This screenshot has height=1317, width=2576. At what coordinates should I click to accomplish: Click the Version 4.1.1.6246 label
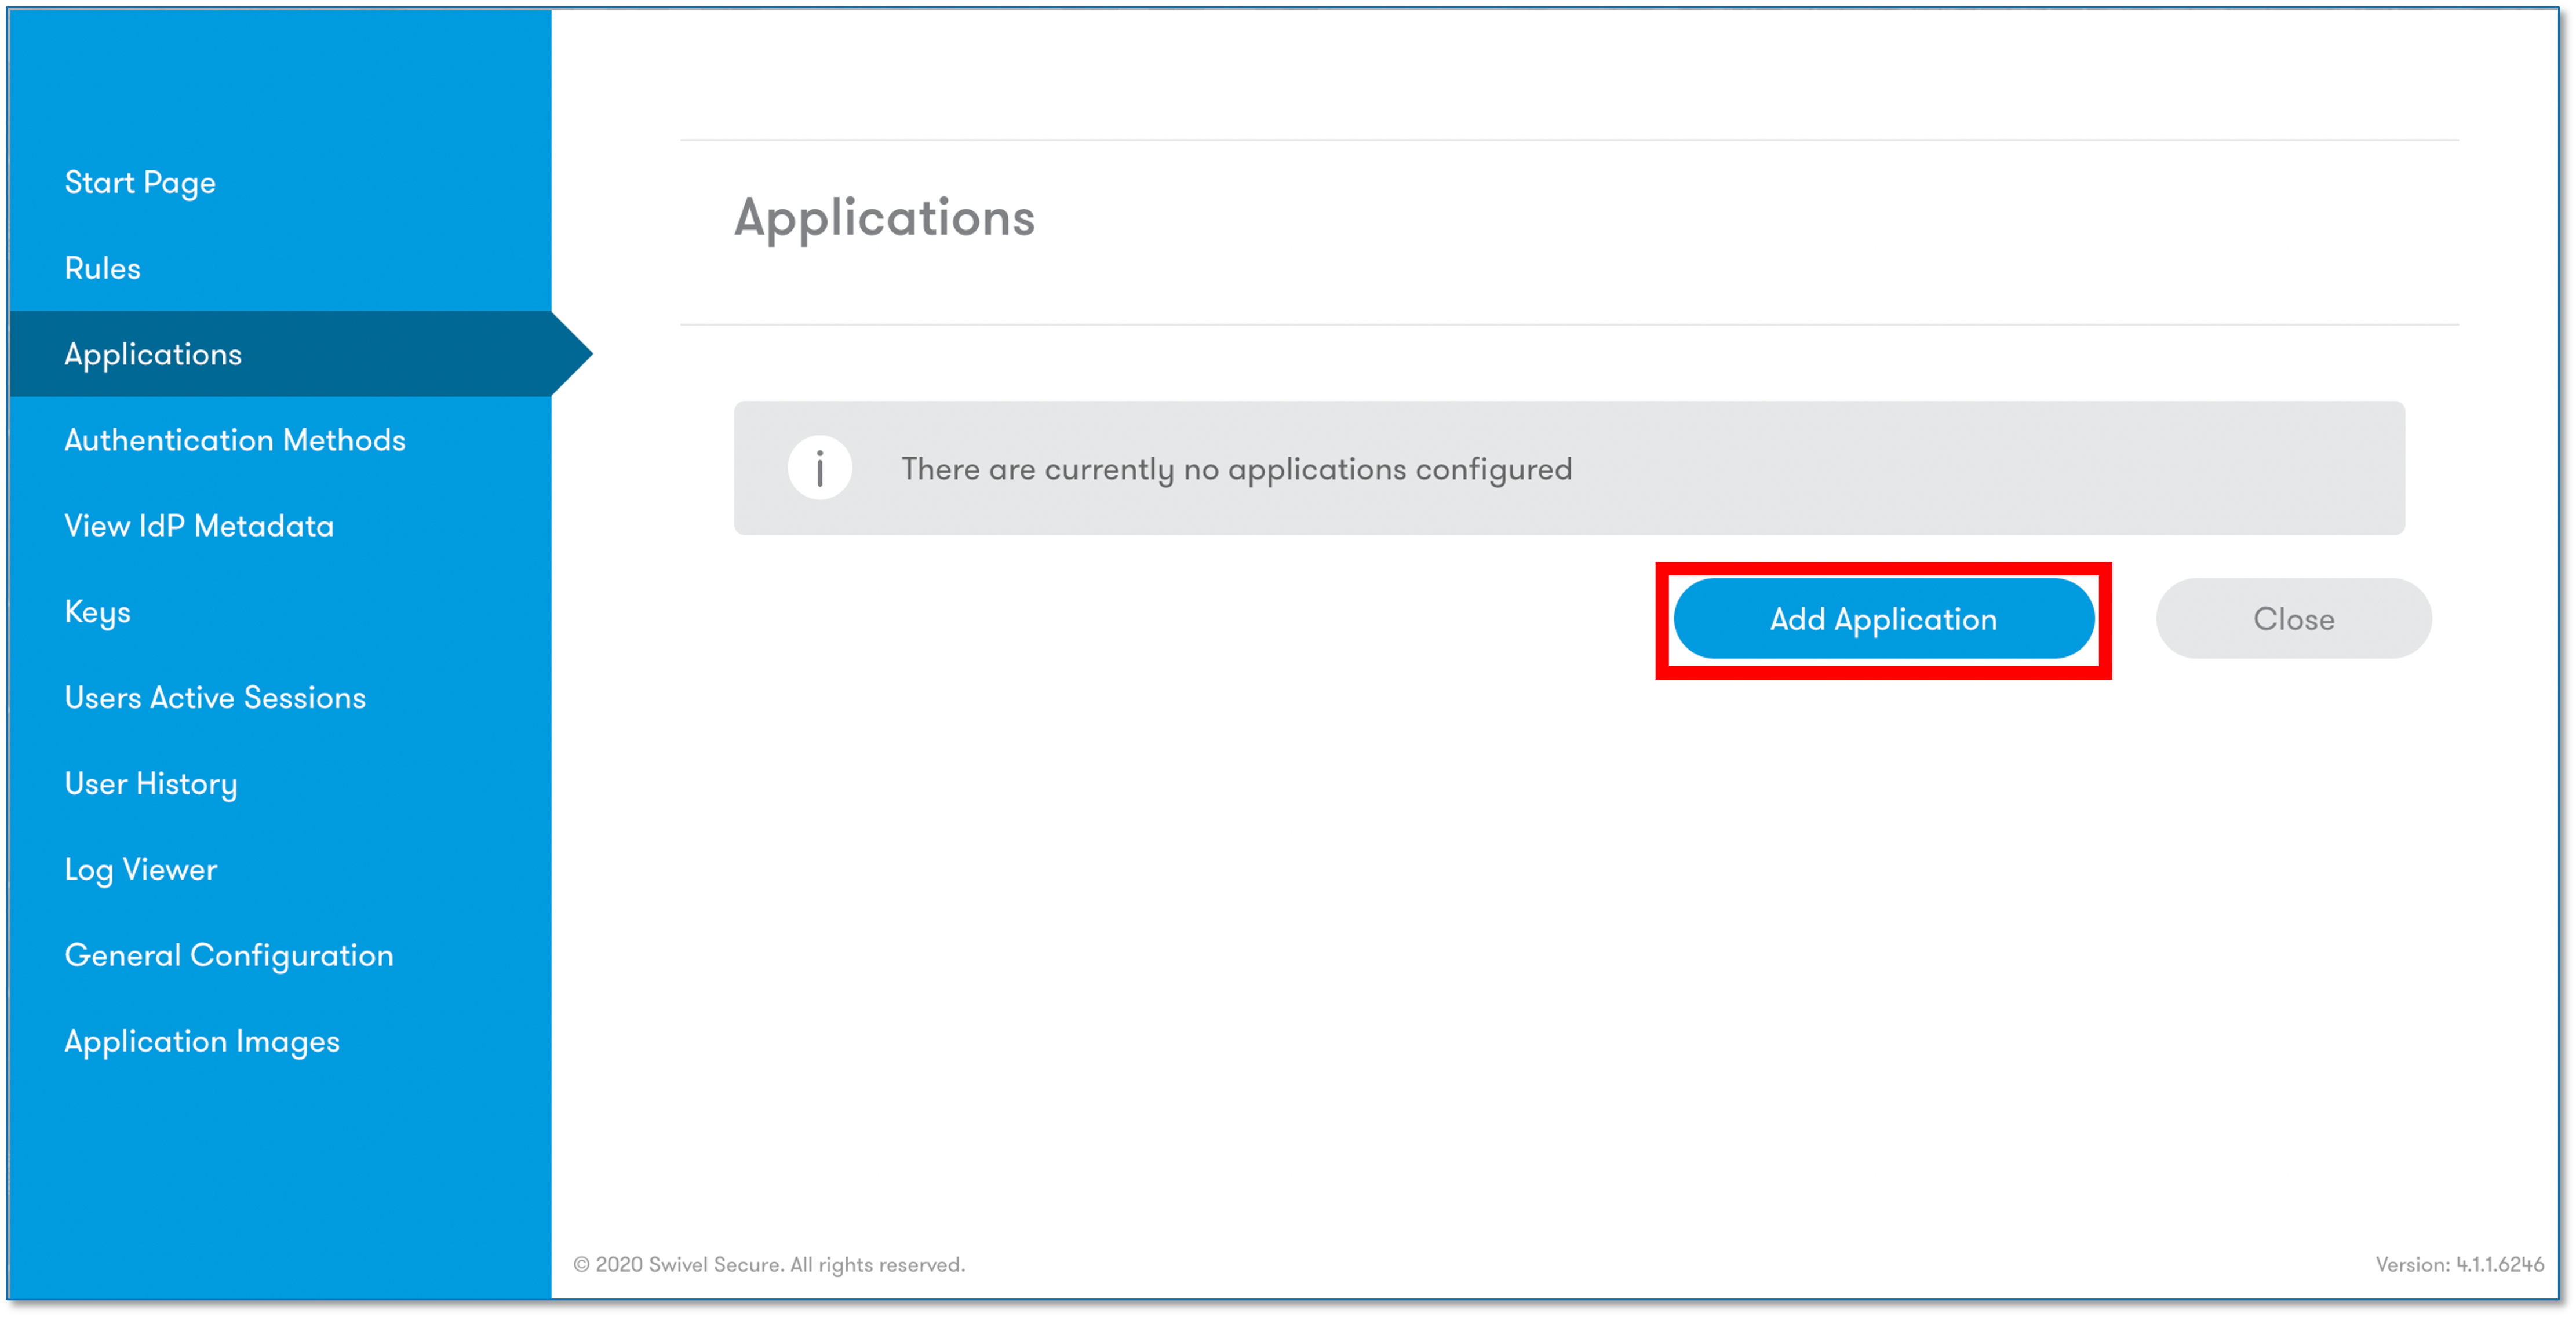pos(2459,1265)
